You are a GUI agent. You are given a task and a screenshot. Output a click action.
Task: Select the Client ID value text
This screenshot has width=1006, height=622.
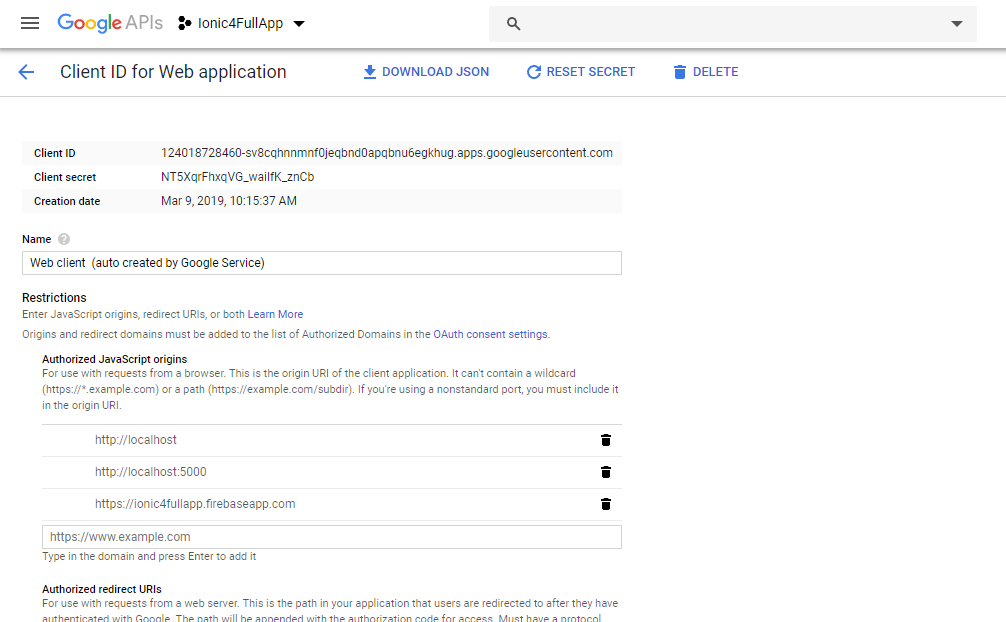coord(387,153)
